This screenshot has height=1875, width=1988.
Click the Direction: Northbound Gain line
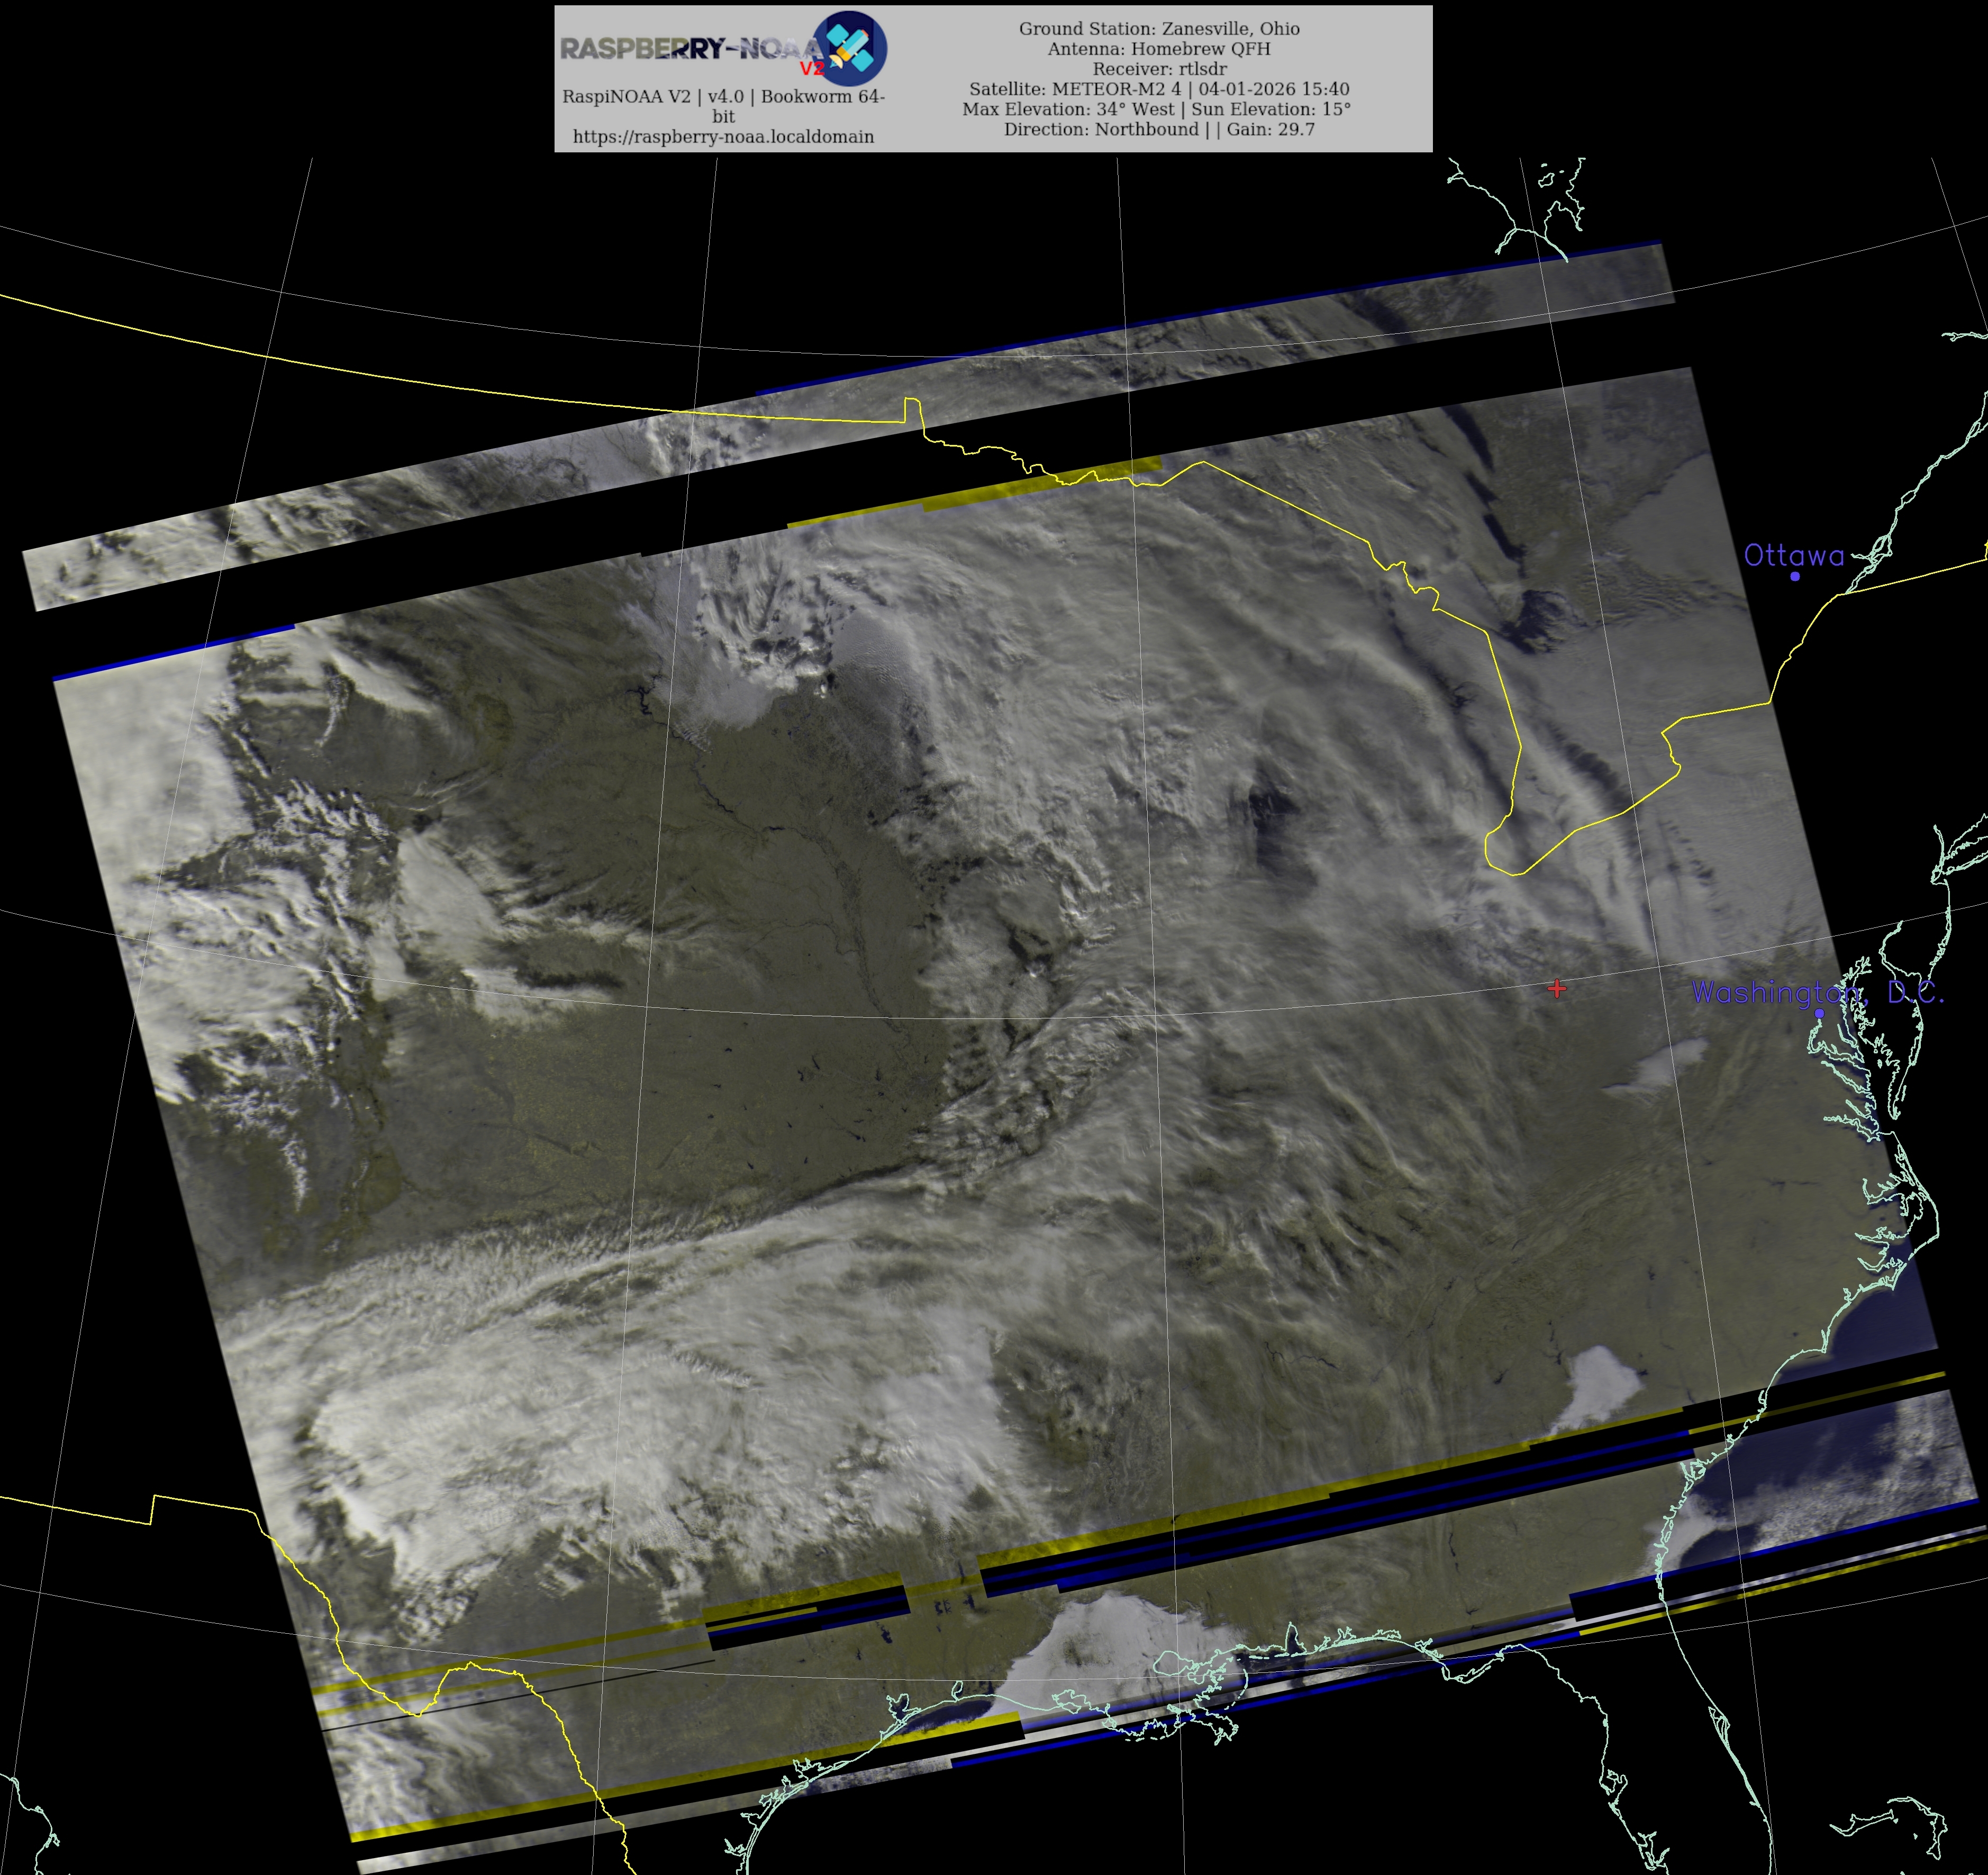pyautogui.click(x=1159, y=129)
